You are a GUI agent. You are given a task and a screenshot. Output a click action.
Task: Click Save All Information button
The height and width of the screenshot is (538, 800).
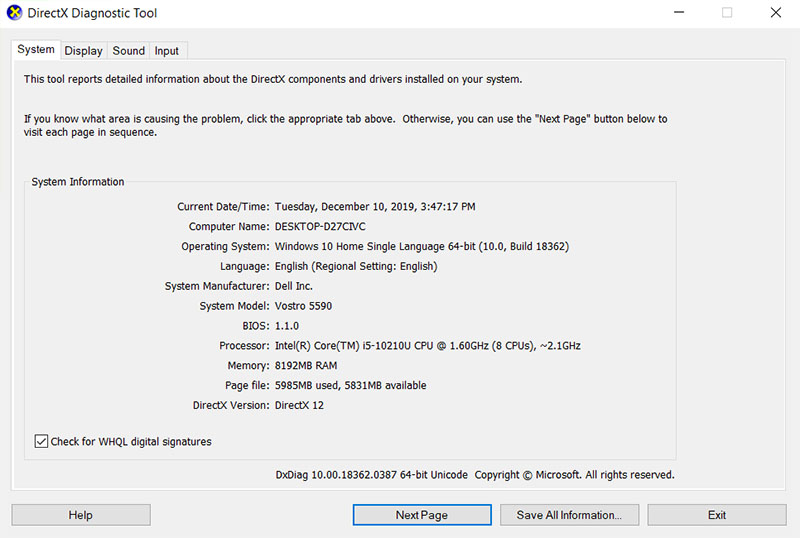point(569,515)
